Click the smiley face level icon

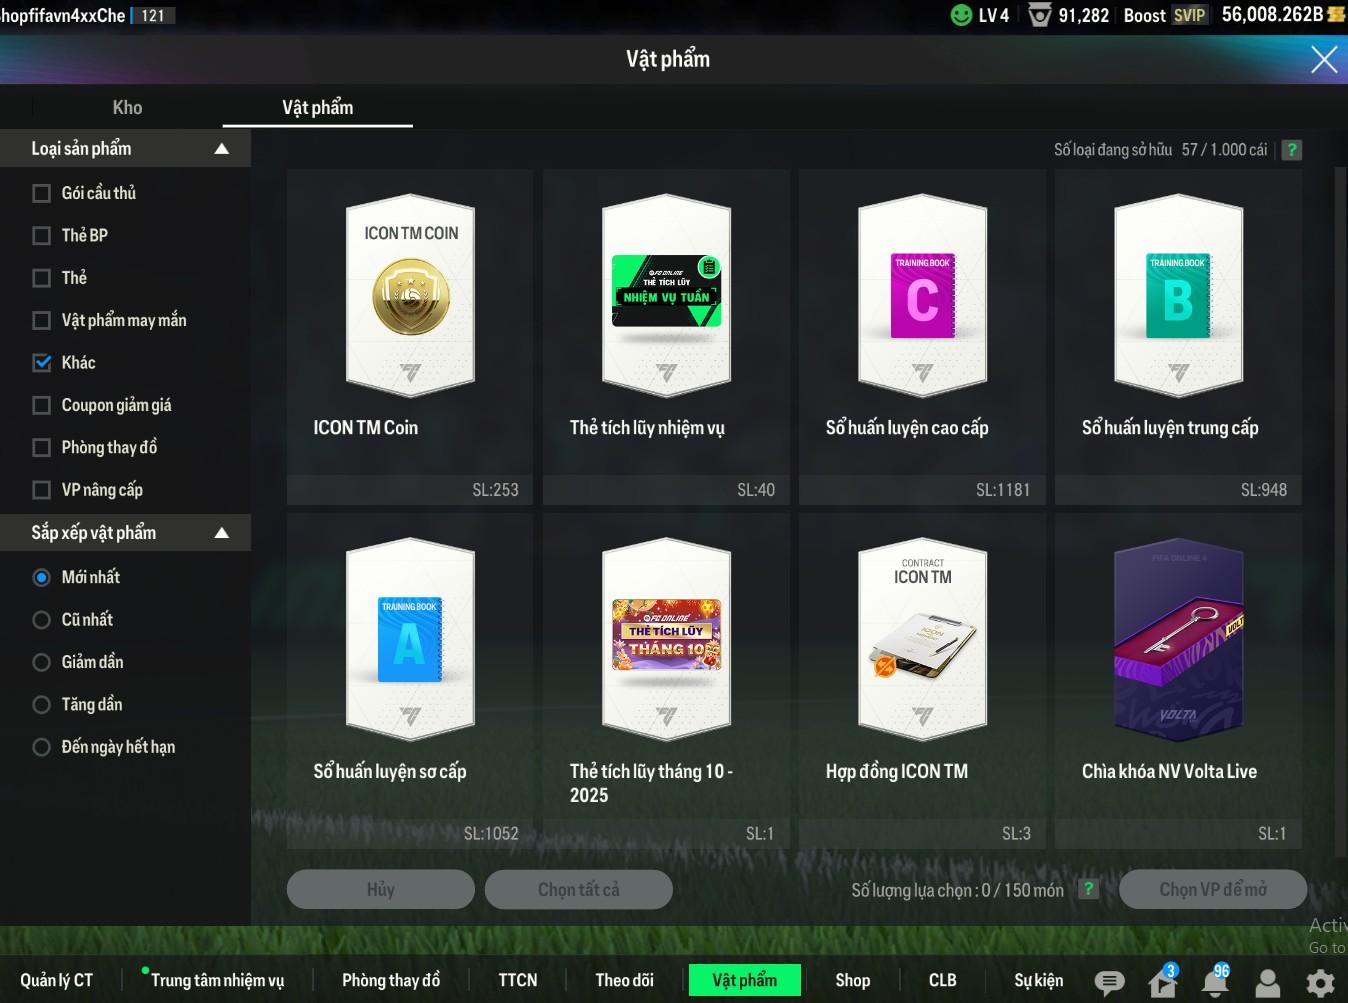click(x=961, y=15)
